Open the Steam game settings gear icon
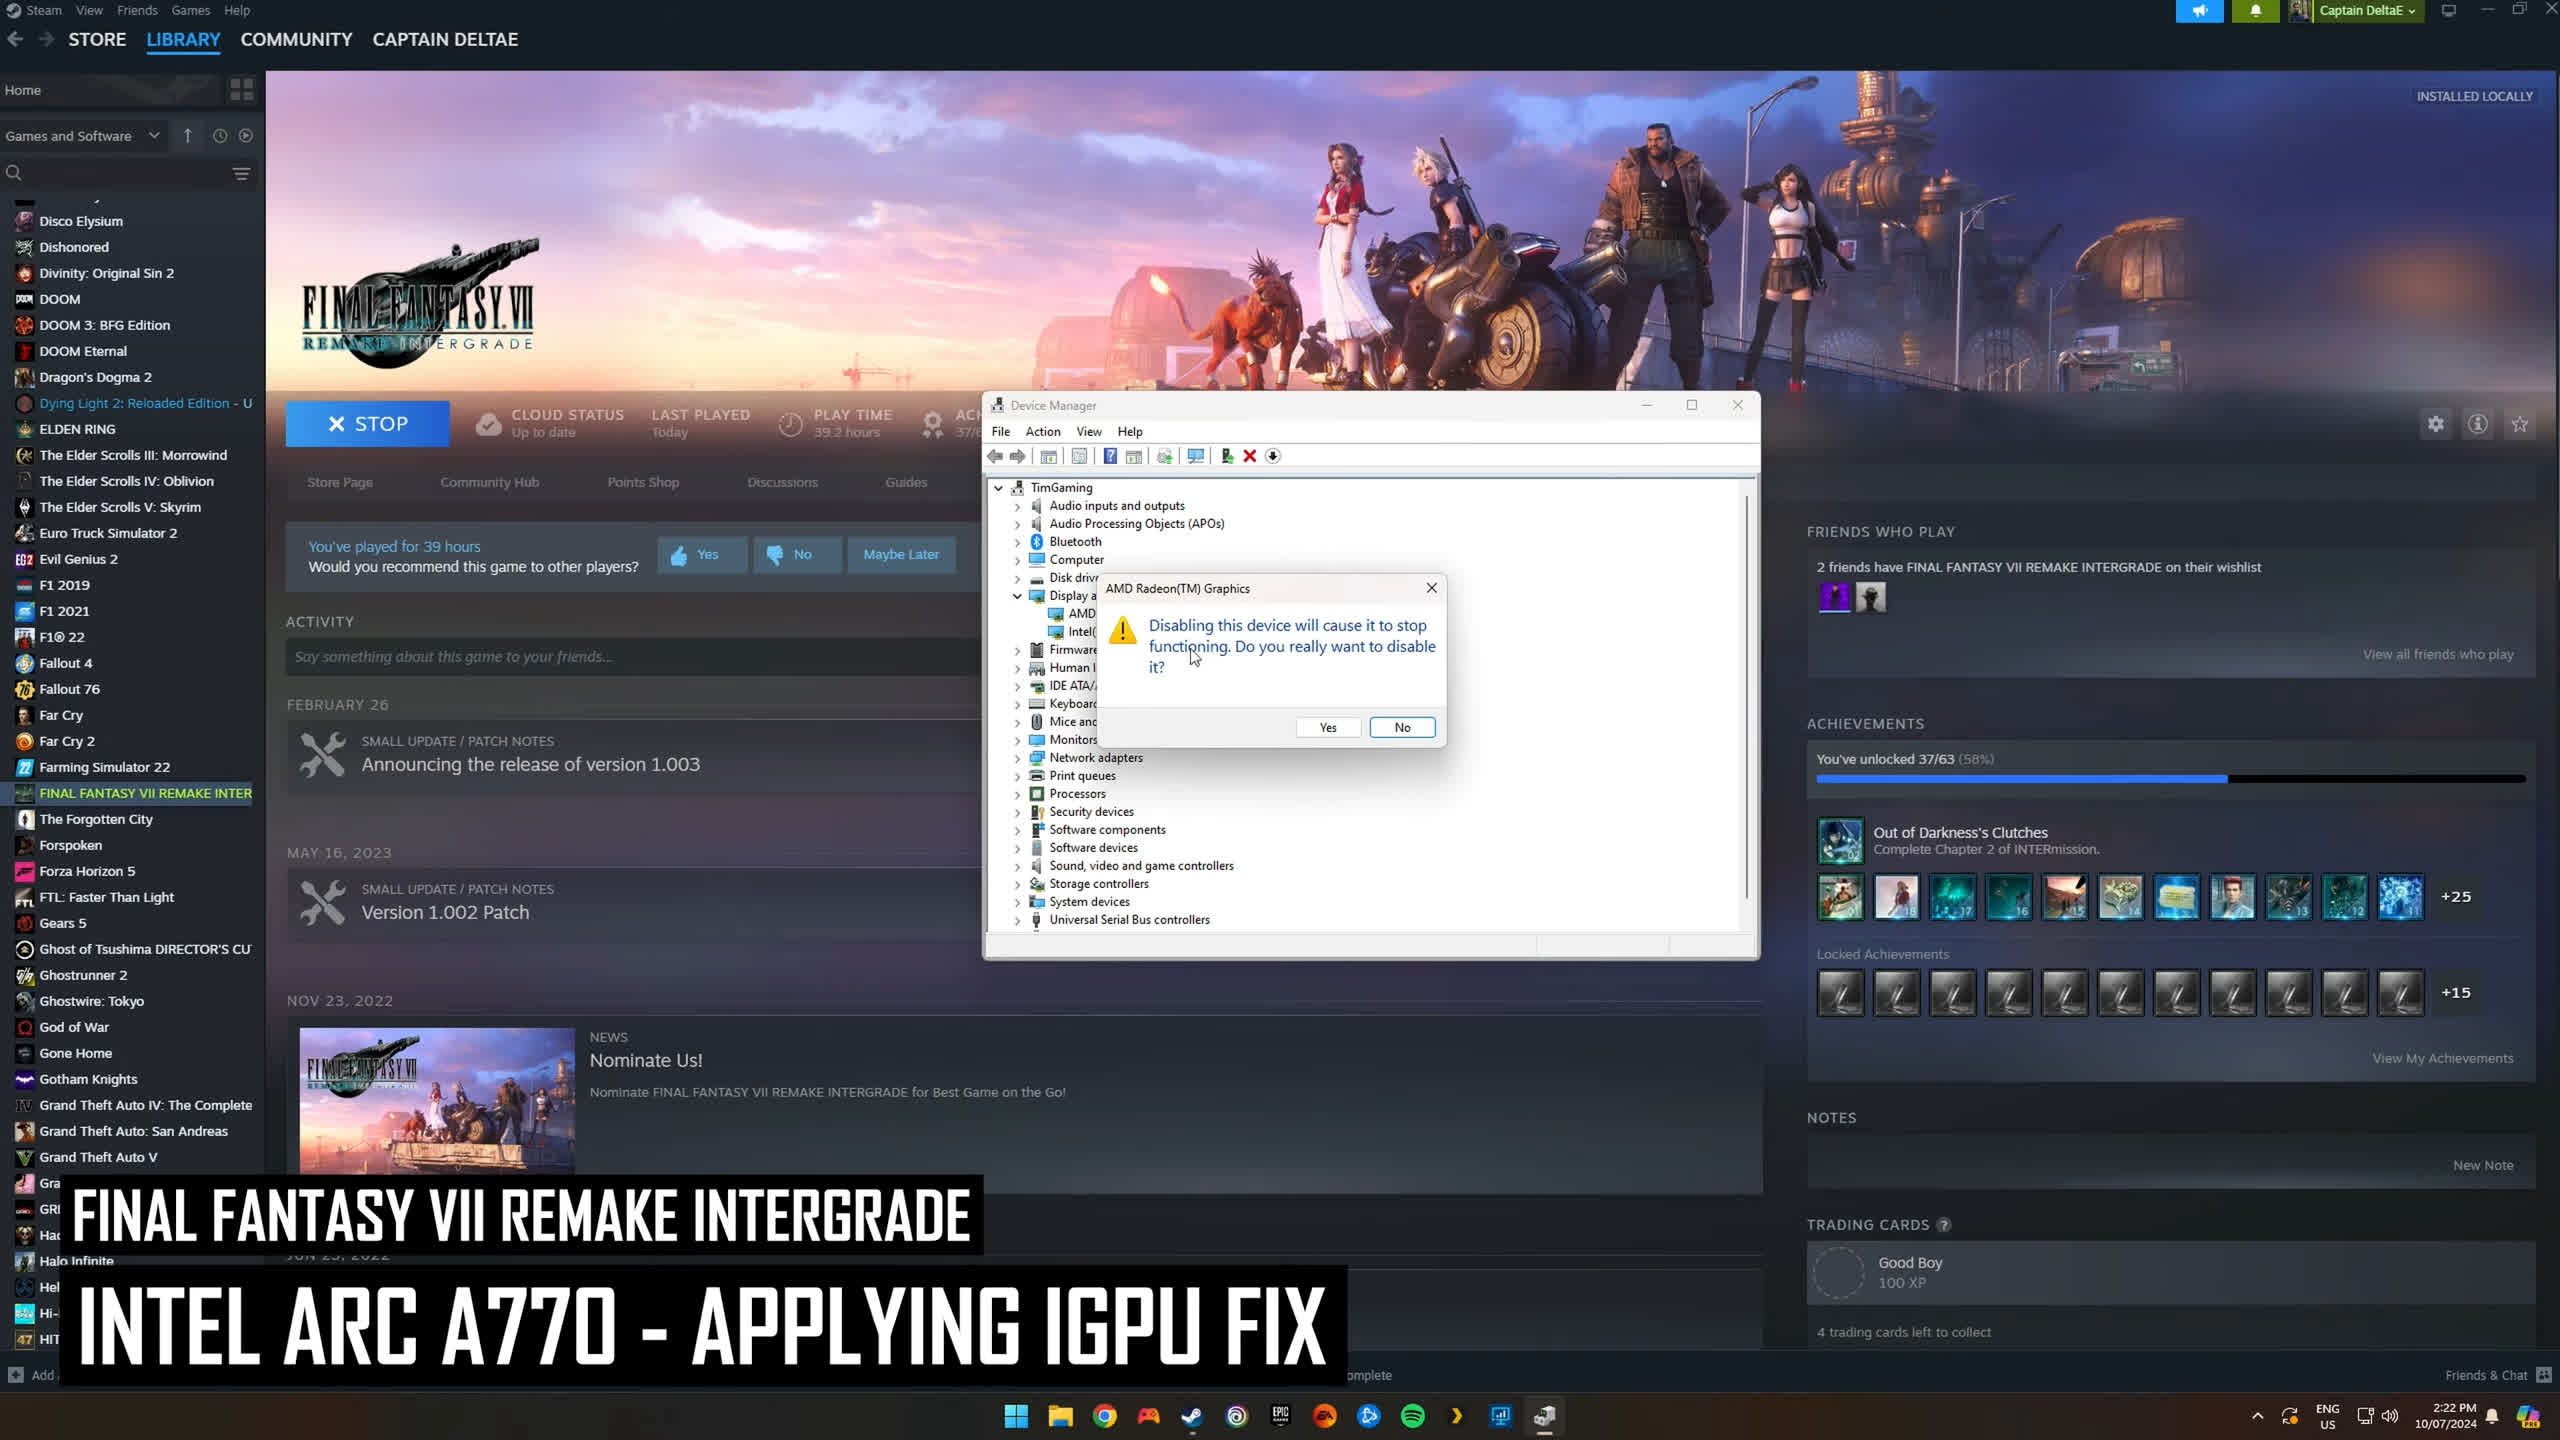The image size is (2560, 1440). 2435,424
